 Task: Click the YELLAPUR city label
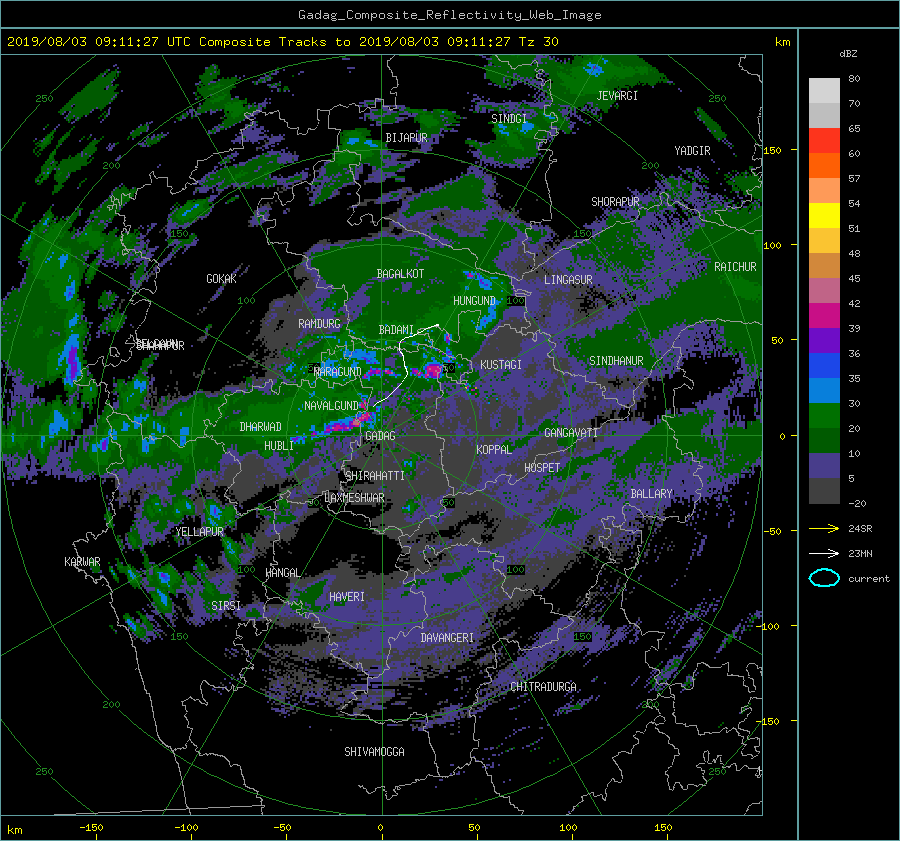(x=199, y=532)
